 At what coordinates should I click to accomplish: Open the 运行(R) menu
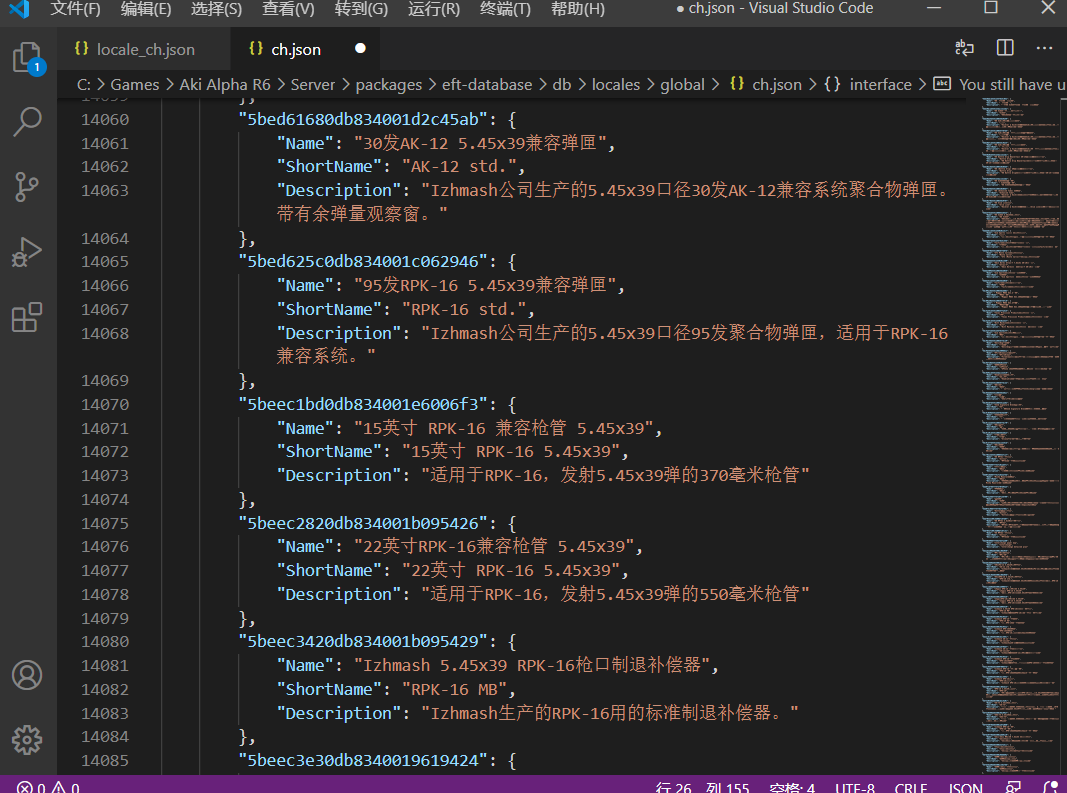pyautogui.click(x=434, y=9)
